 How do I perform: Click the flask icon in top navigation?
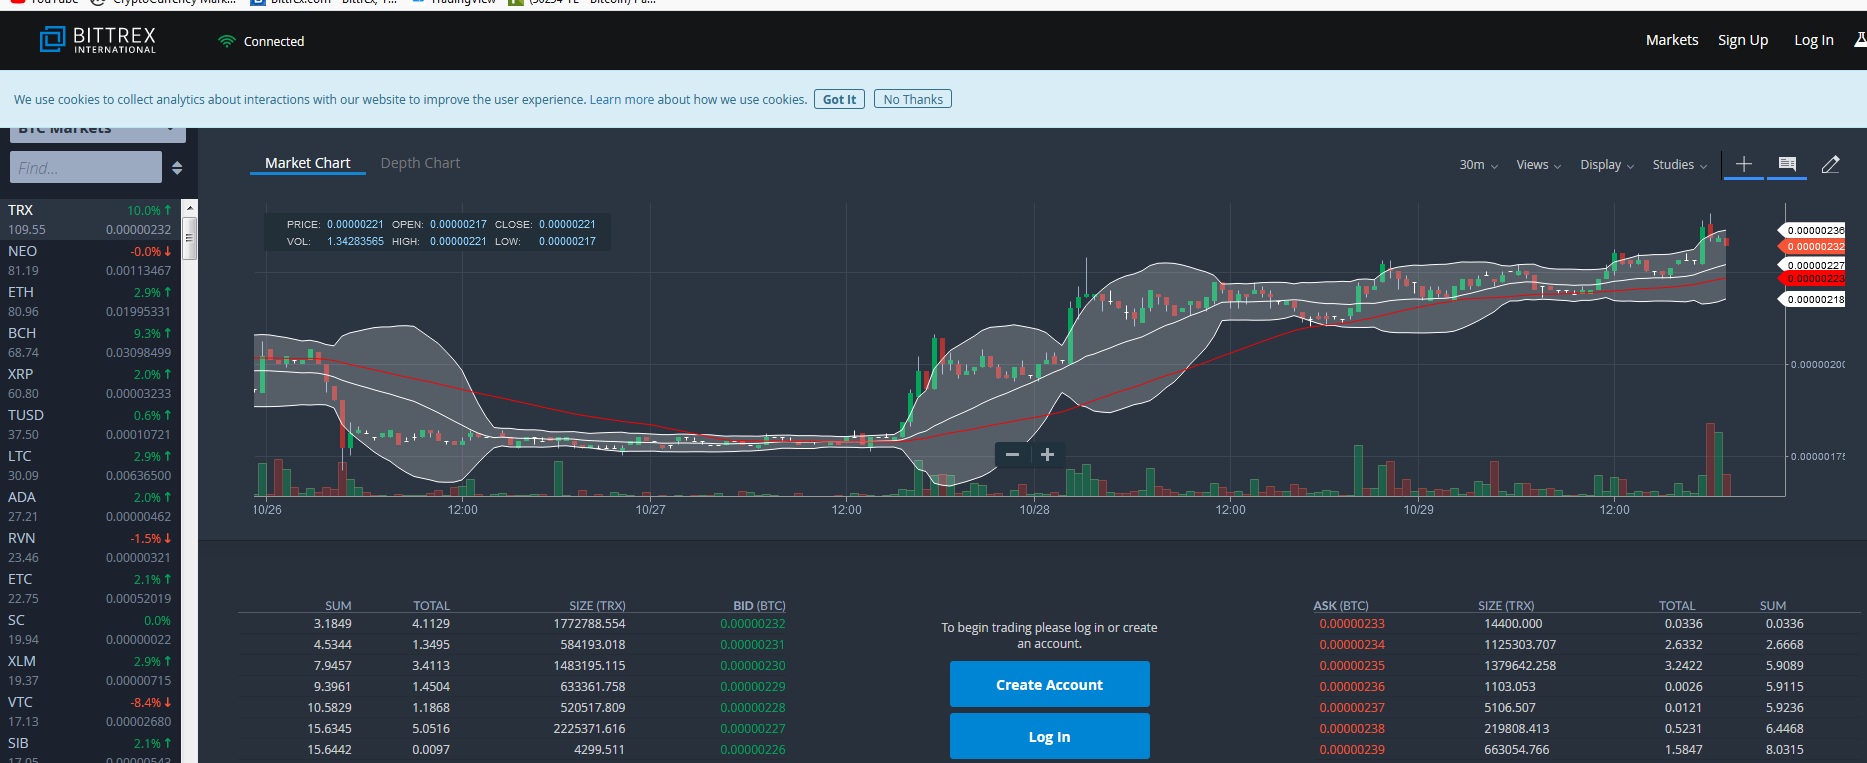coord(1860,40)
